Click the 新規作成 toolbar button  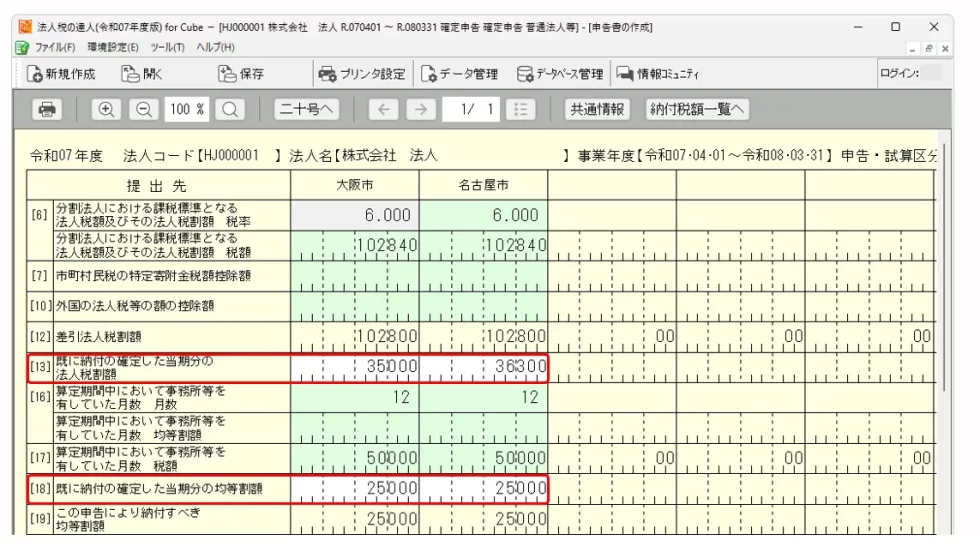click(x=61, y=74)
